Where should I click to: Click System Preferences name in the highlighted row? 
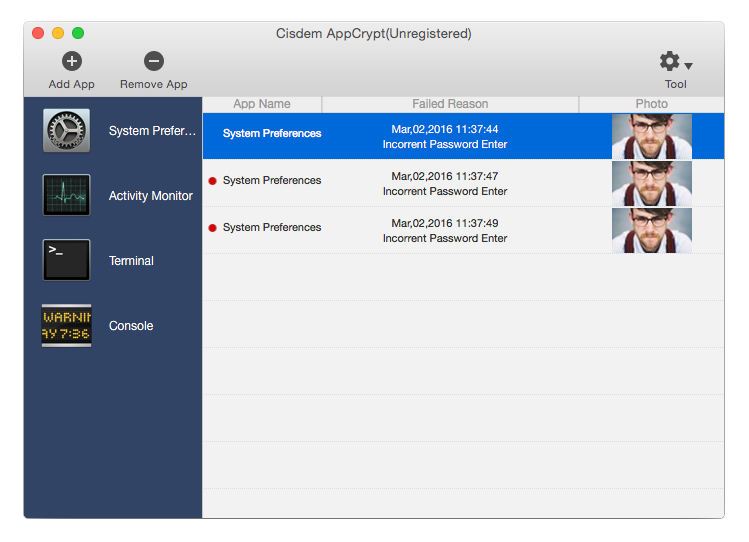click(x=272, y=133)
